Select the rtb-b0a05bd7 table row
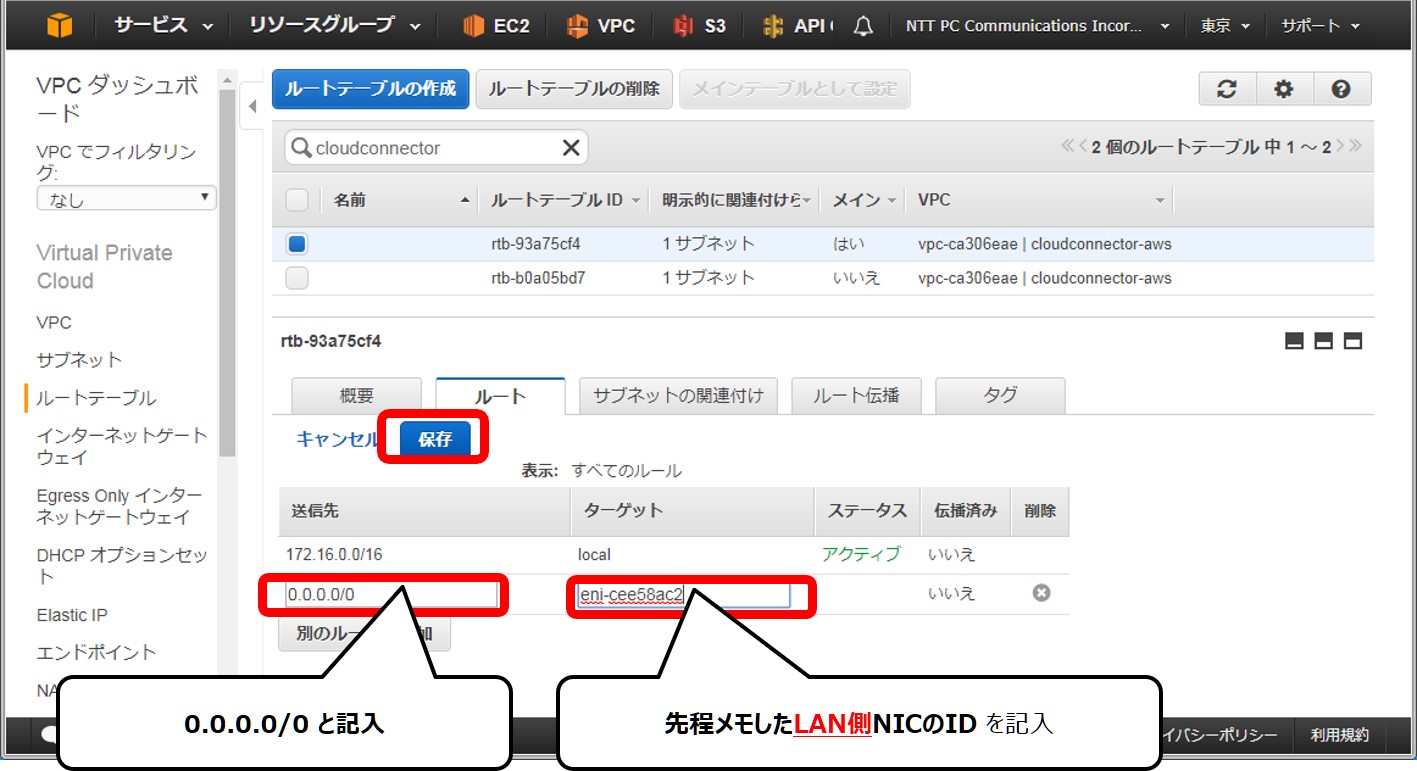 click(823, 278)
